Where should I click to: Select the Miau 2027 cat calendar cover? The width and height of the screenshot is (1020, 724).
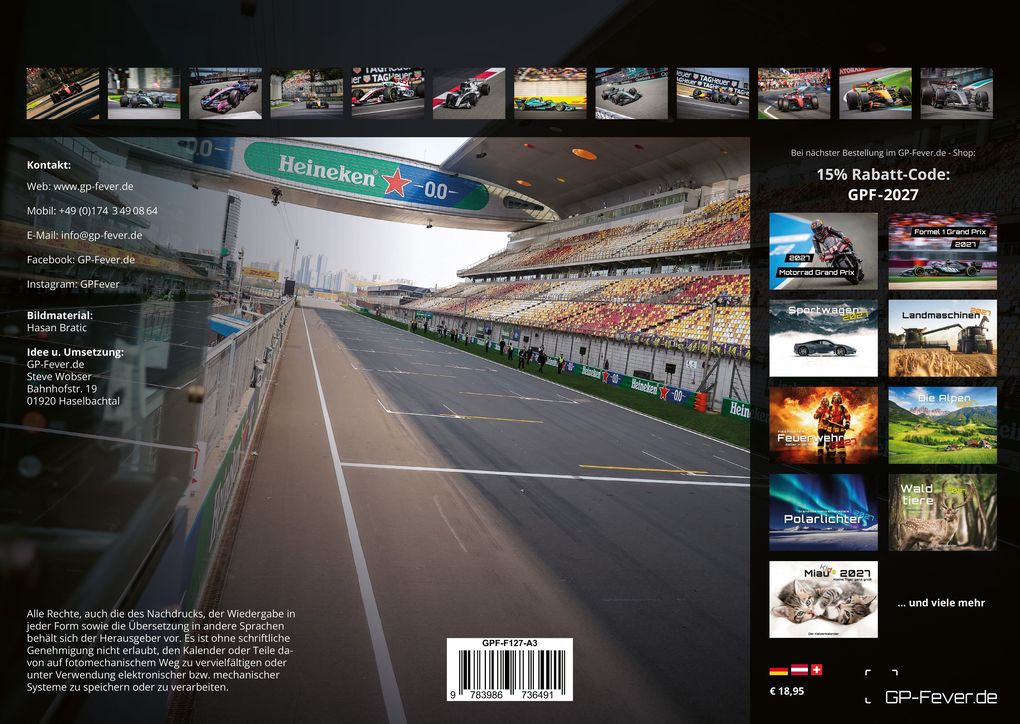click(823, 600)
